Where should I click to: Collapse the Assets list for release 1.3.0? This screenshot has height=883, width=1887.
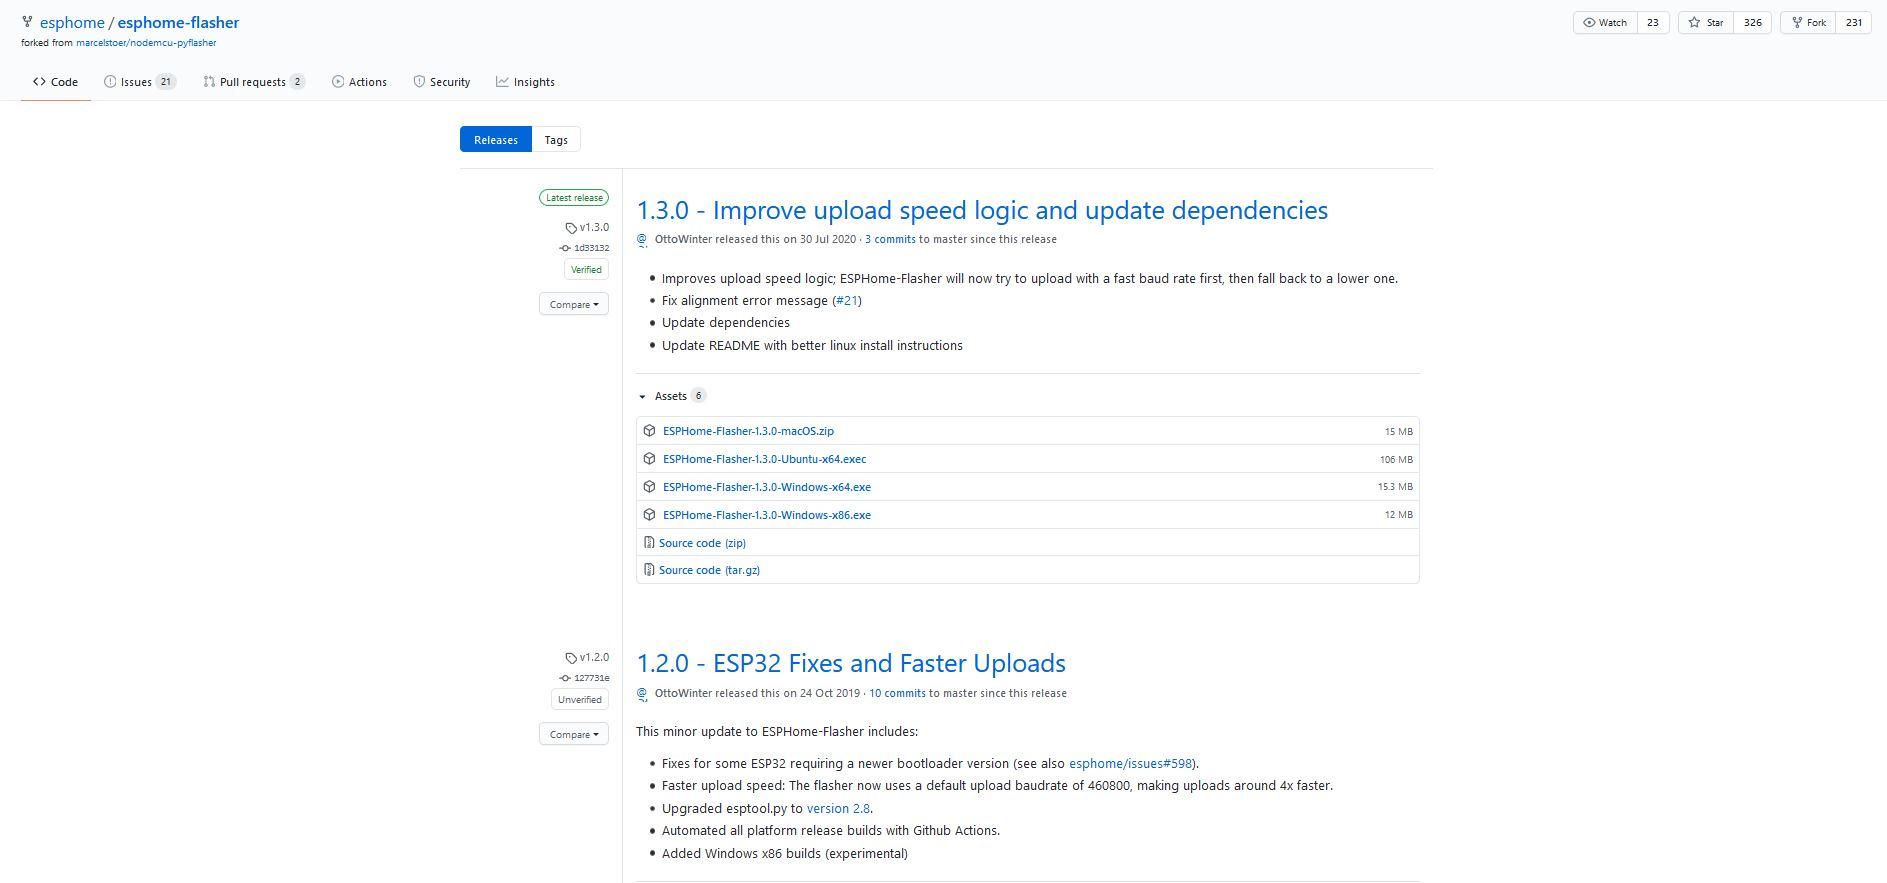coord(643,396)
